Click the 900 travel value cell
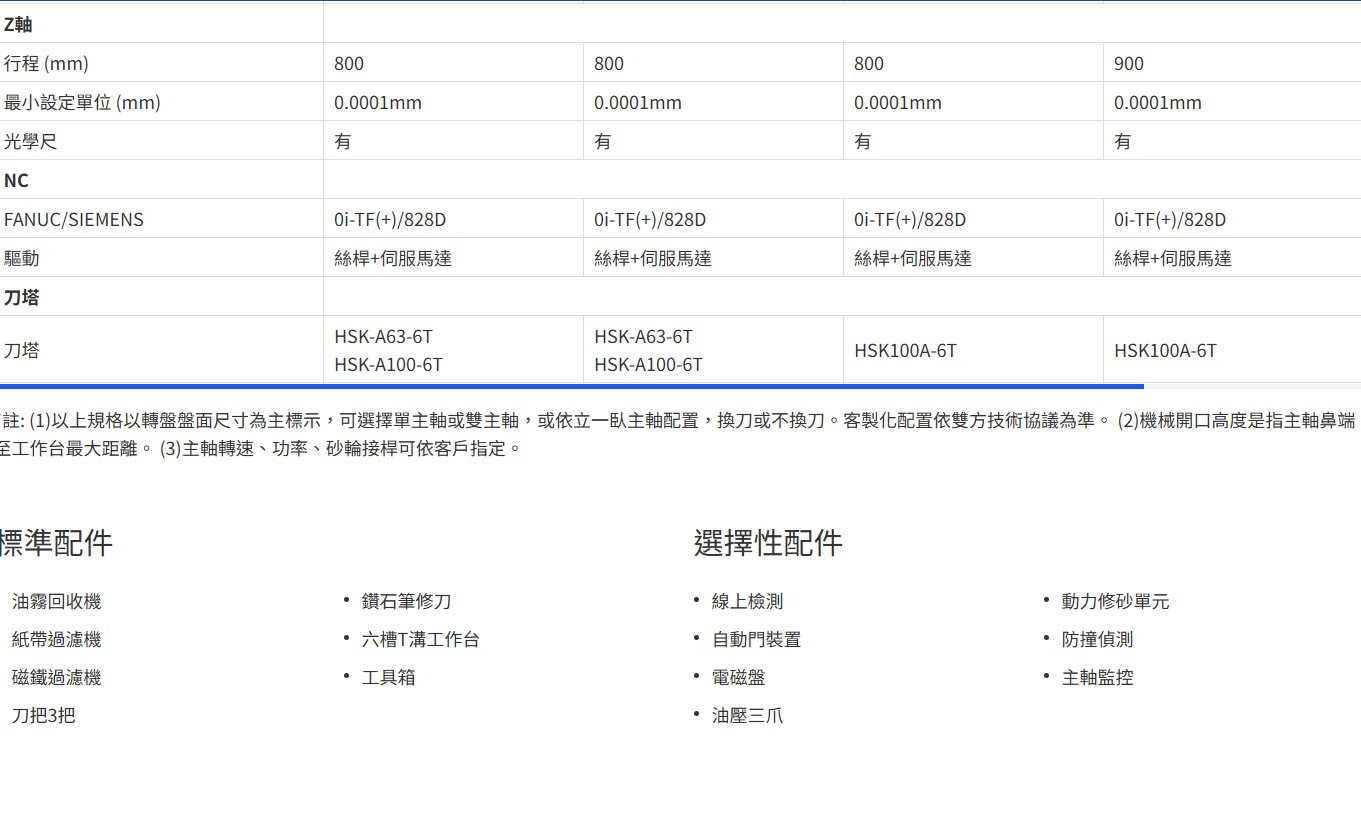 click(1129, 64)
